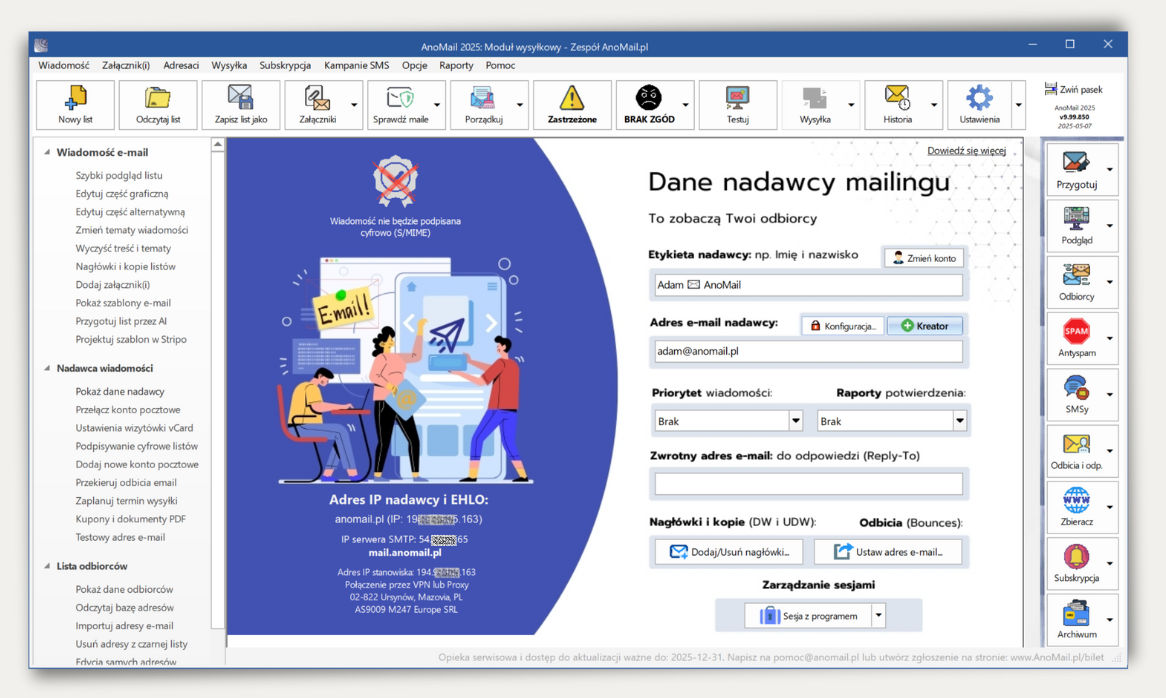Screen dimensions: 1166x698
Task: Open the Pomoc menu
Action: [x=500, y=65]
